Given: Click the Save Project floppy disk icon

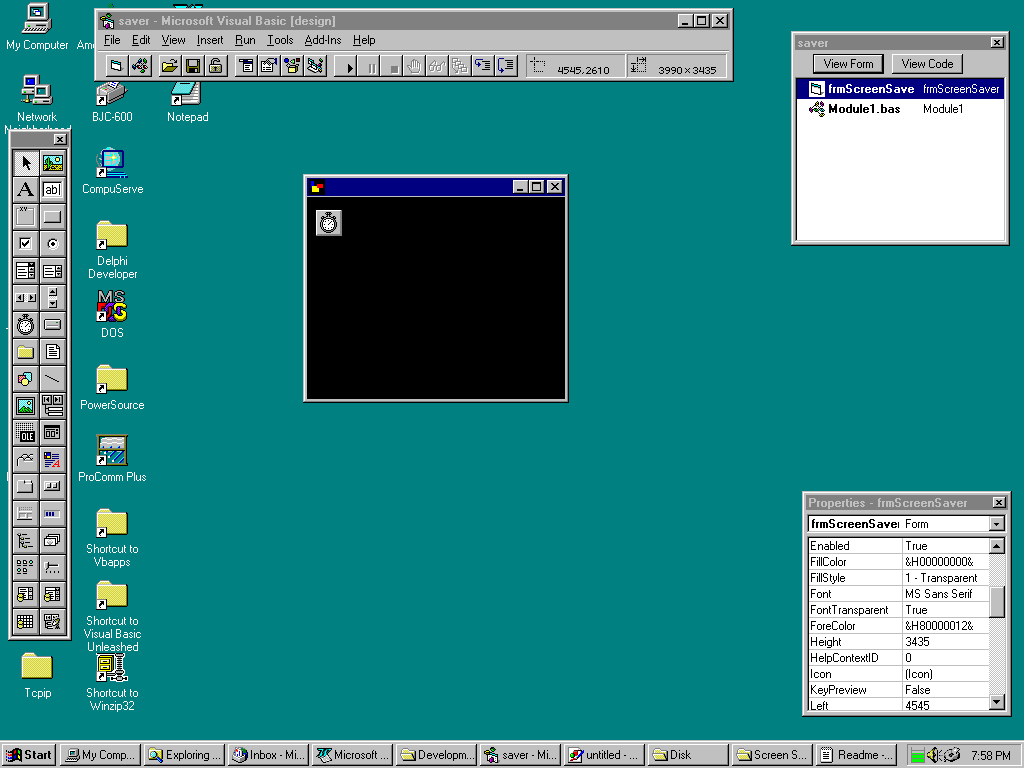Looking at the screenshot, I should [x=193, y=66].
